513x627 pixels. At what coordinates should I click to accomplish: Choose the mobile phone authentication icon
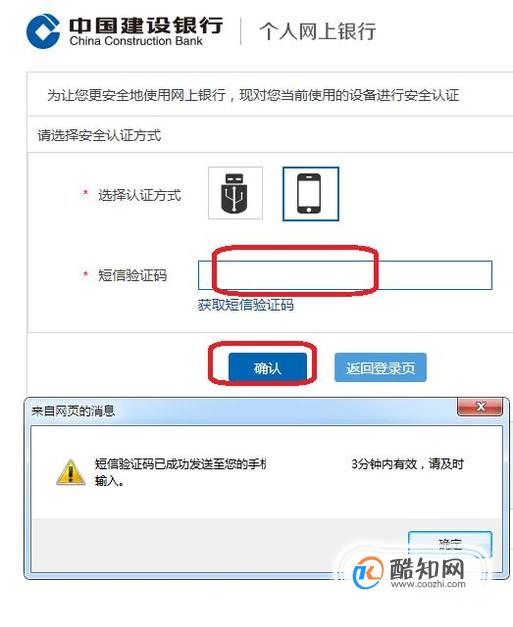(311, 194)
